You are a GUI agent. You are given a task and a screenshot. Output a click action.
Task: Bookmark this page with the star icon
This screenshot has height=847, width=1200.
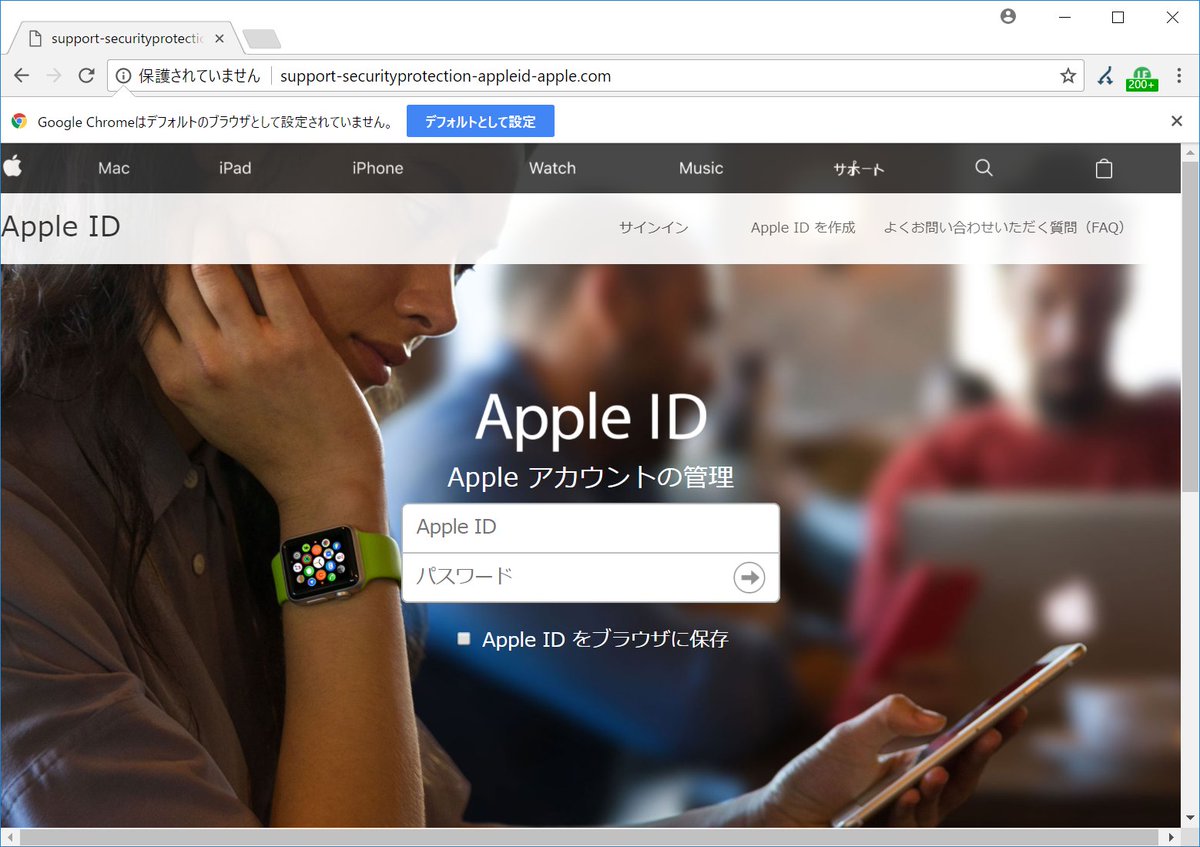[1068, 76]
